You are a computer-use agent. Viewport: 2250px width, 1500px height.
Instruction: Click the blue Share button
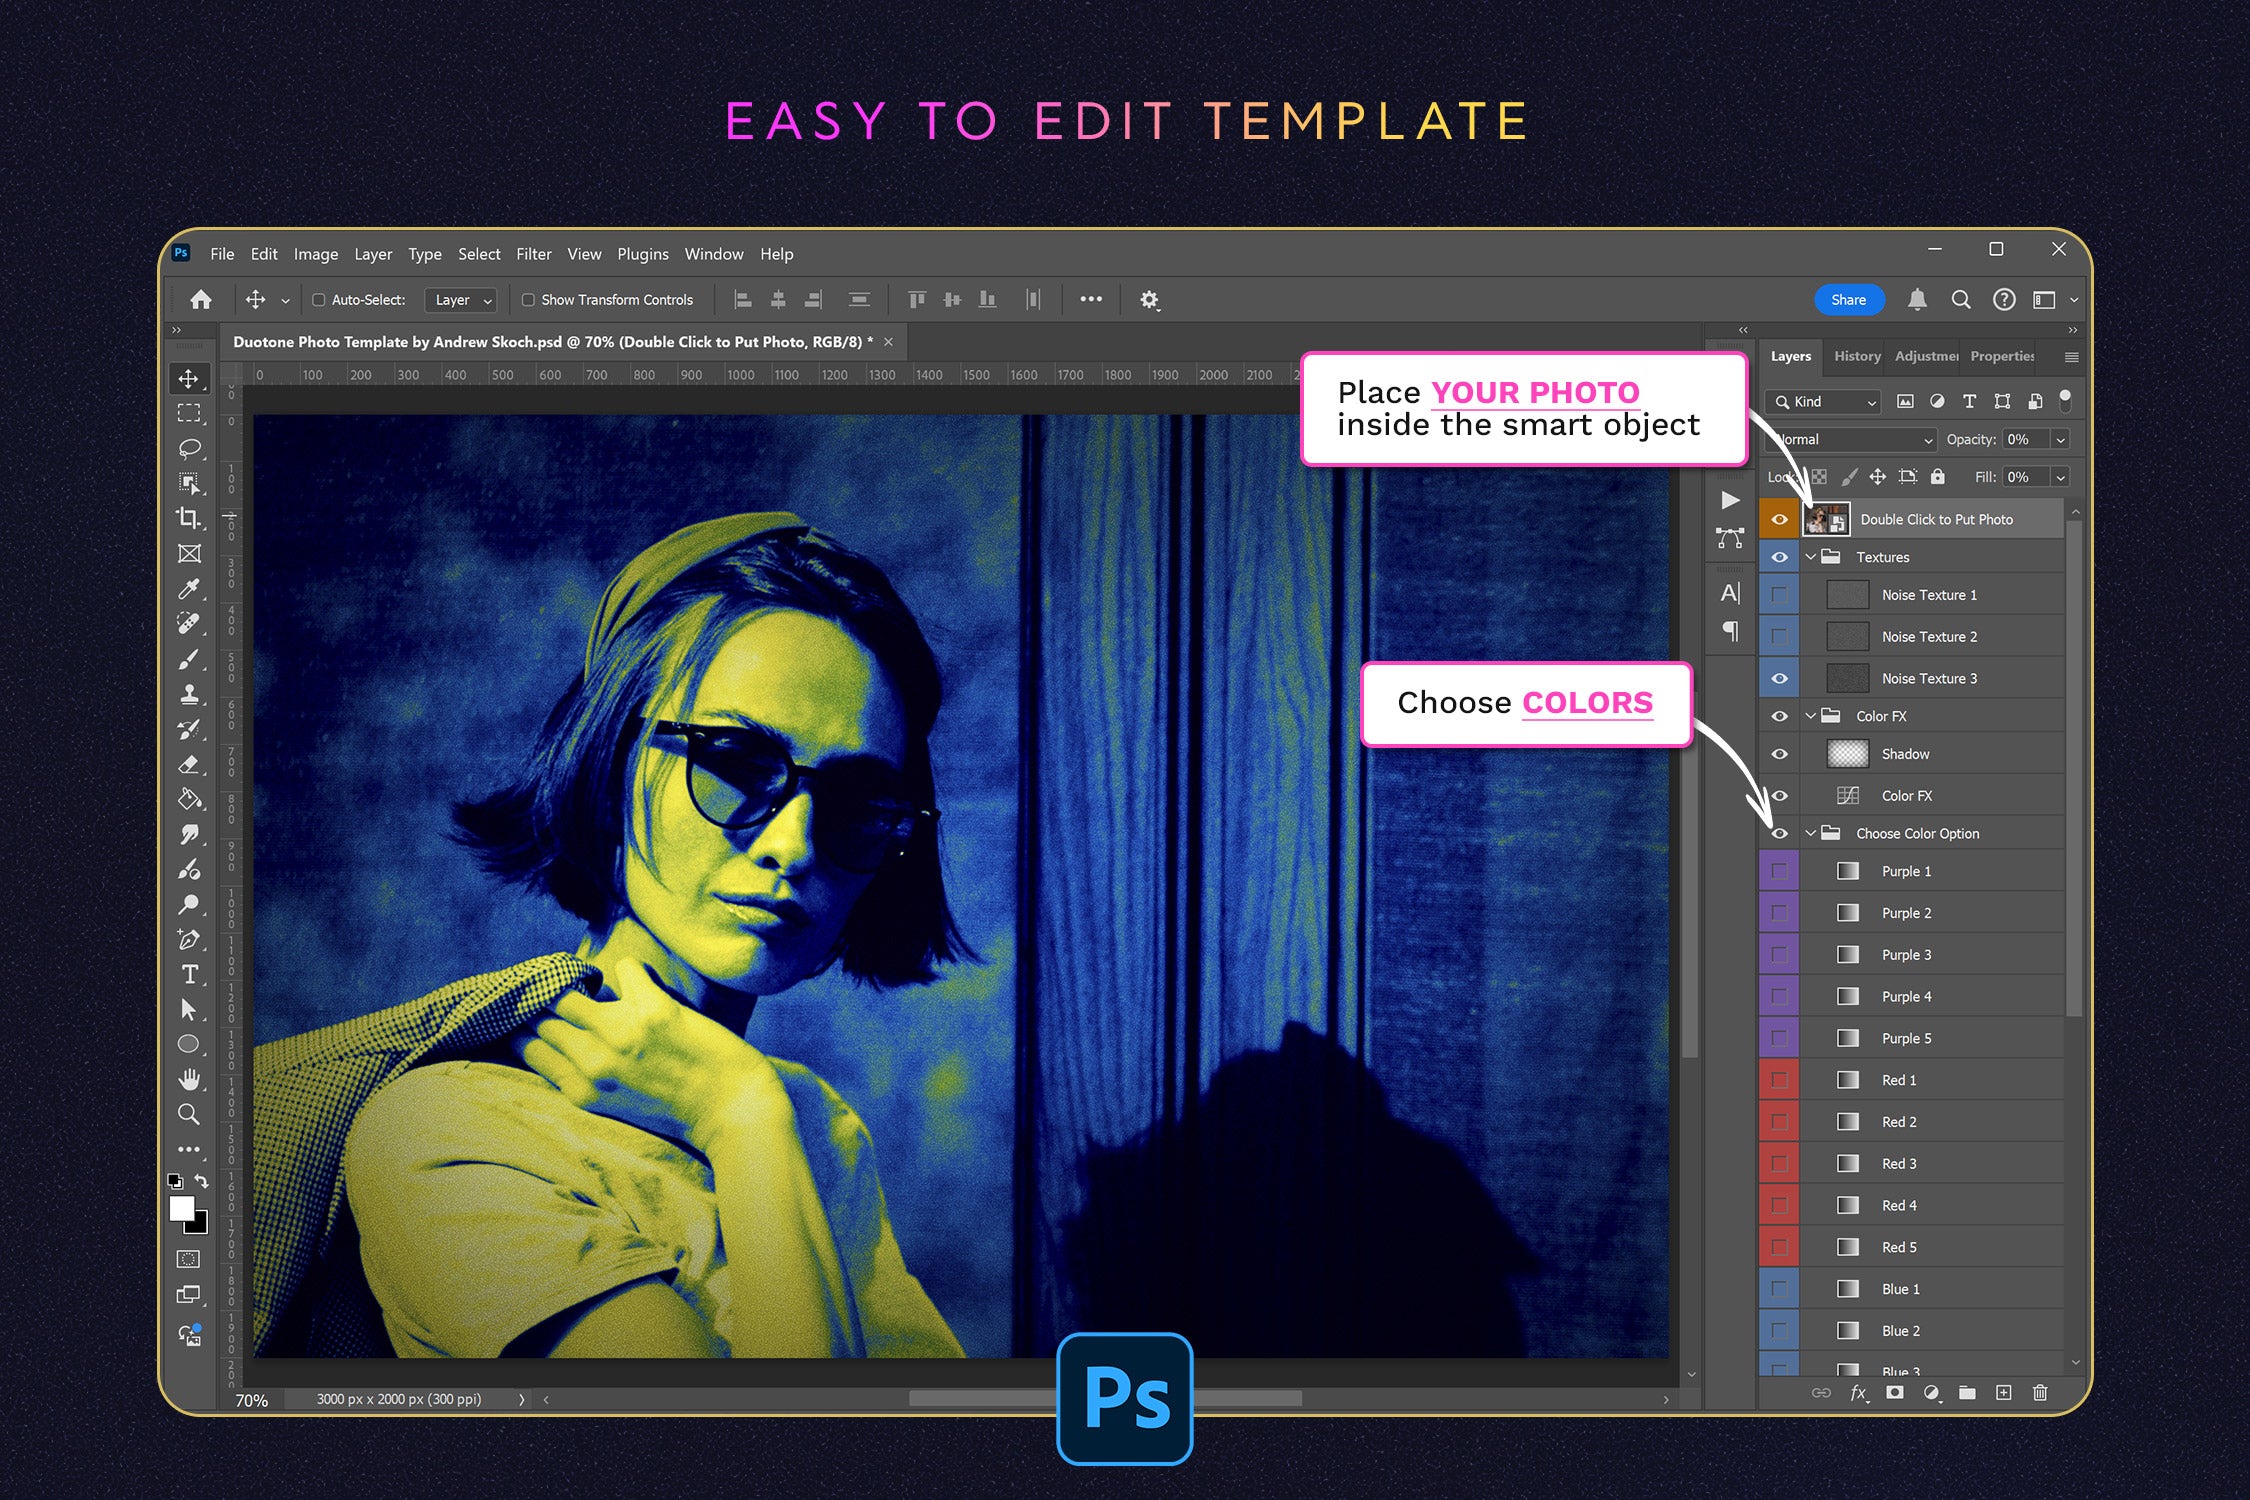click(1848, 300)
